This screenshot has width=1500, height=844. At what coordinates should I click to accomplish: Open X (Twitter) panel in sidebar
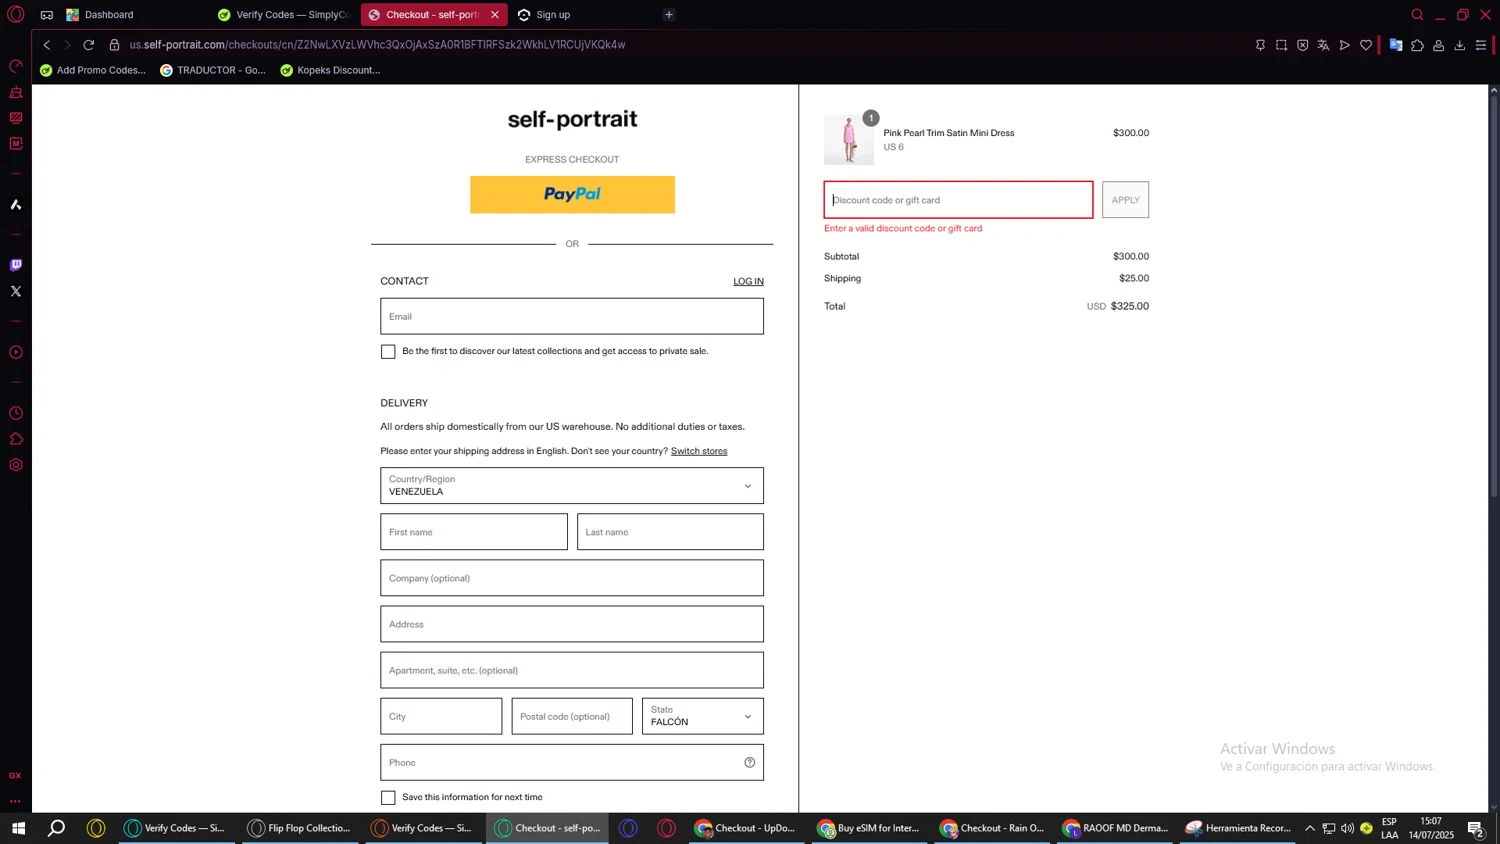(16, 291)
